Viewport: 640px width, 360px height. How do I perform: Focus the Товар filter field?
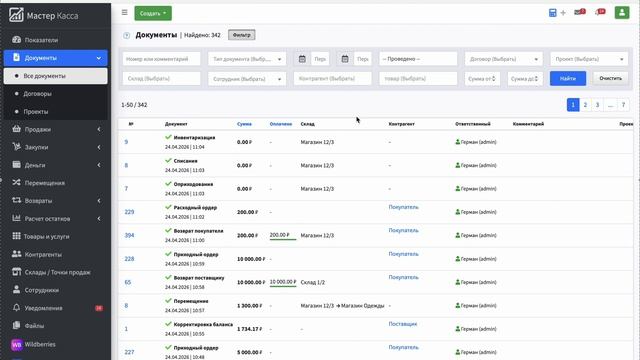(x=418, y=78)
